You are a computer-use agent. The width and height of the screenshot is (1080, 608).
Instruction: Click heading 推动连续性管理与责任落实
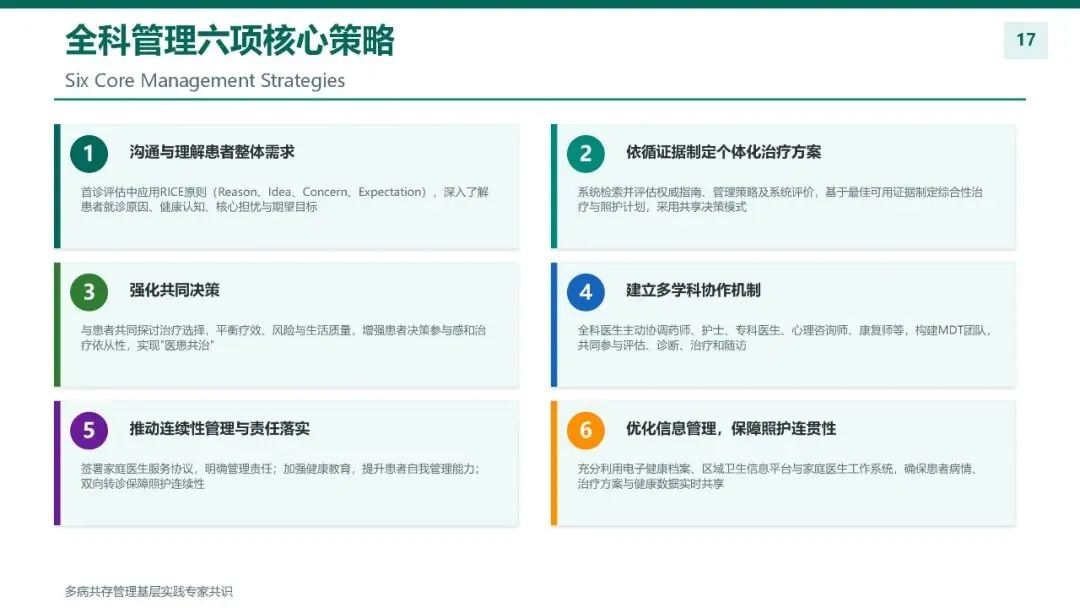220,428
